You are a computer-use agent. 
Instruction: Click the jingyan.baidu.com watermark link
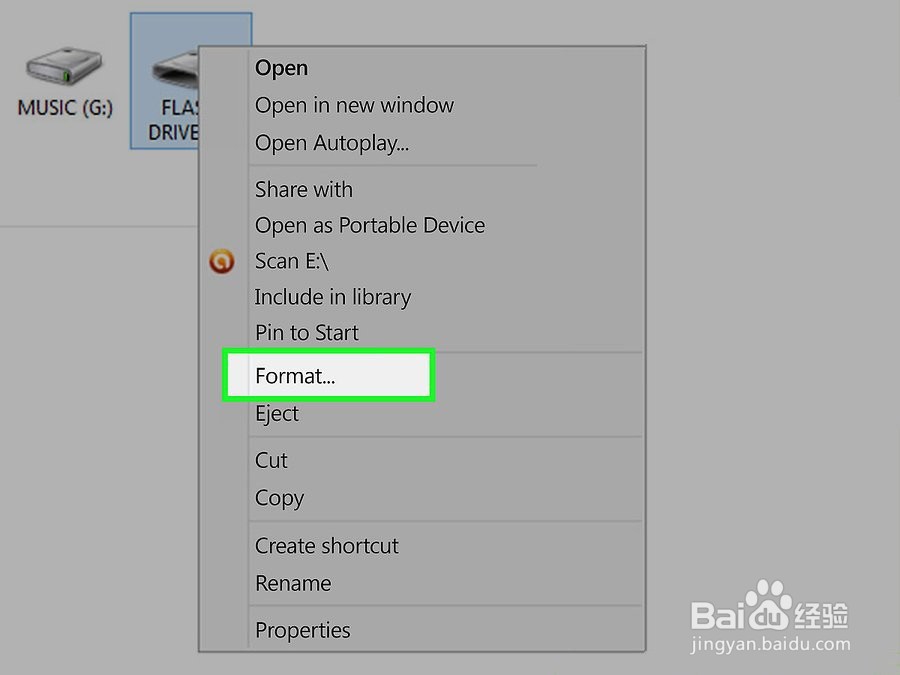[770, 645]
